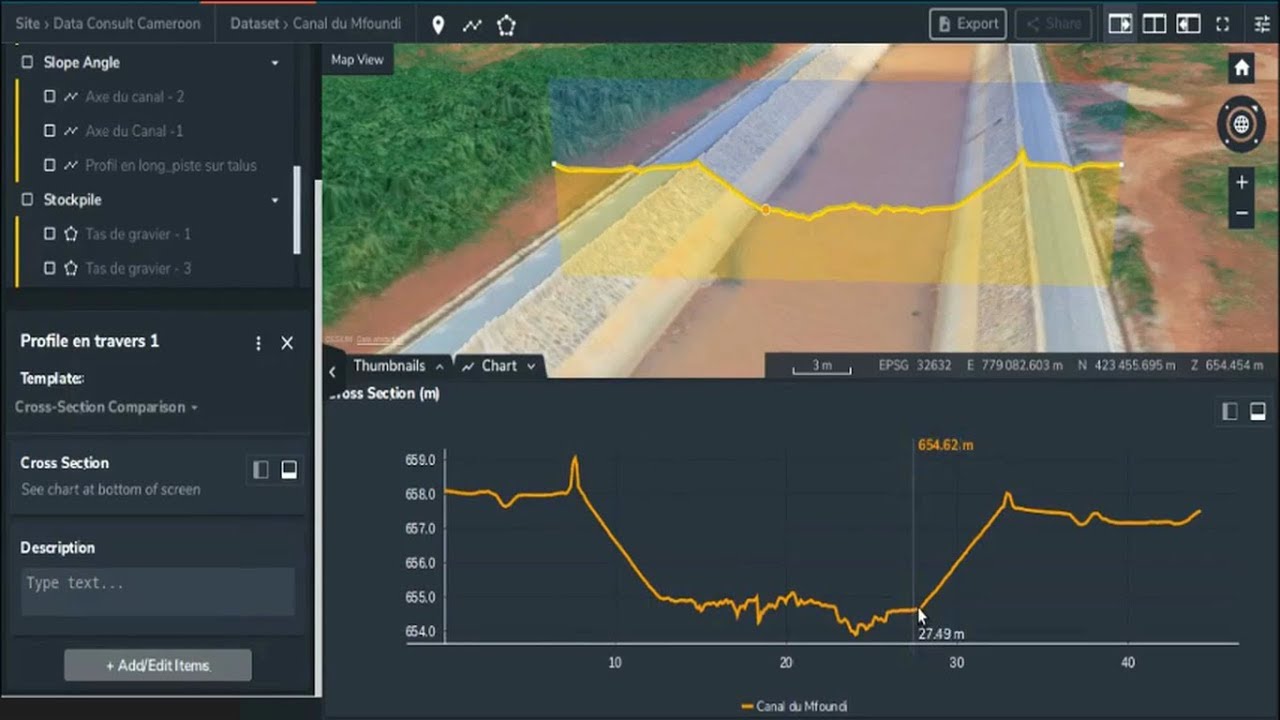Click the 3 m scale bar

click(822, 367)
